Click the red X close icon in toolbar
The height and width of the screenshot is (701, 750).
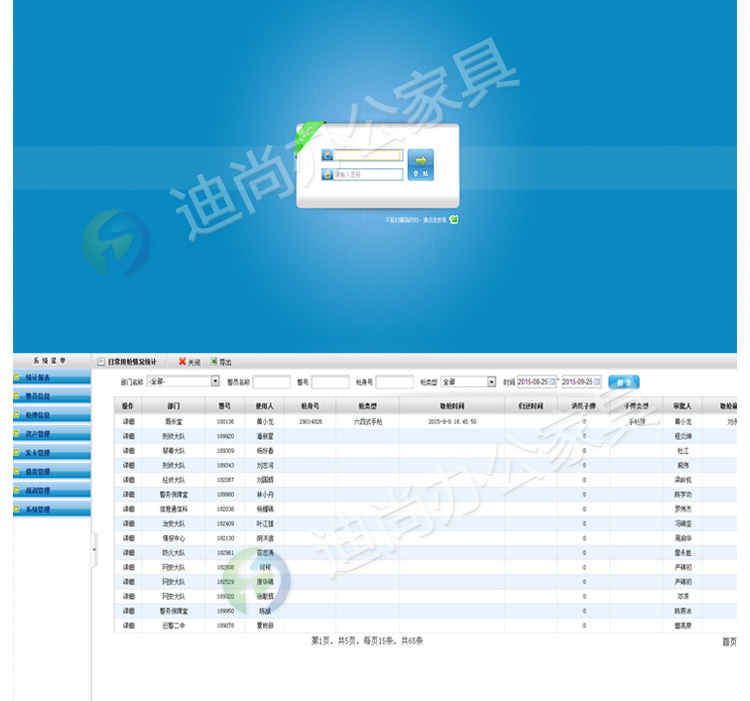pyautogui.click(x=182, y=361)
